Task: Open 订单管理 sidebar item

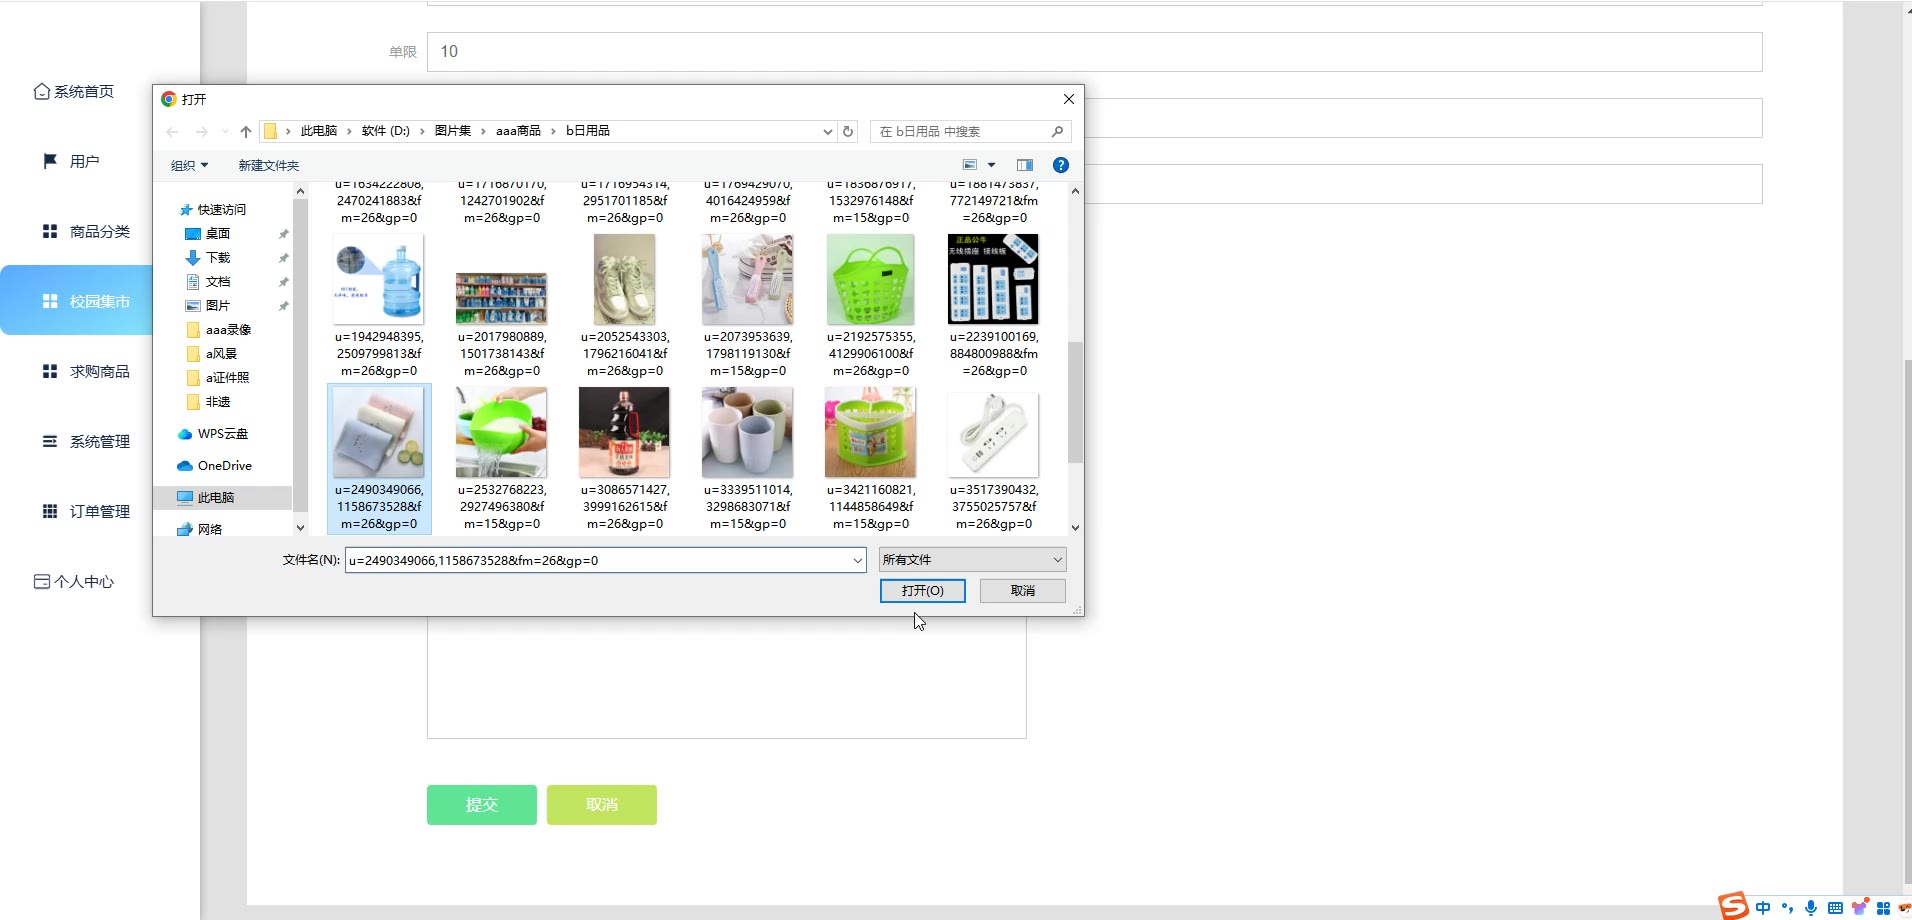Action: click(86, 512)
